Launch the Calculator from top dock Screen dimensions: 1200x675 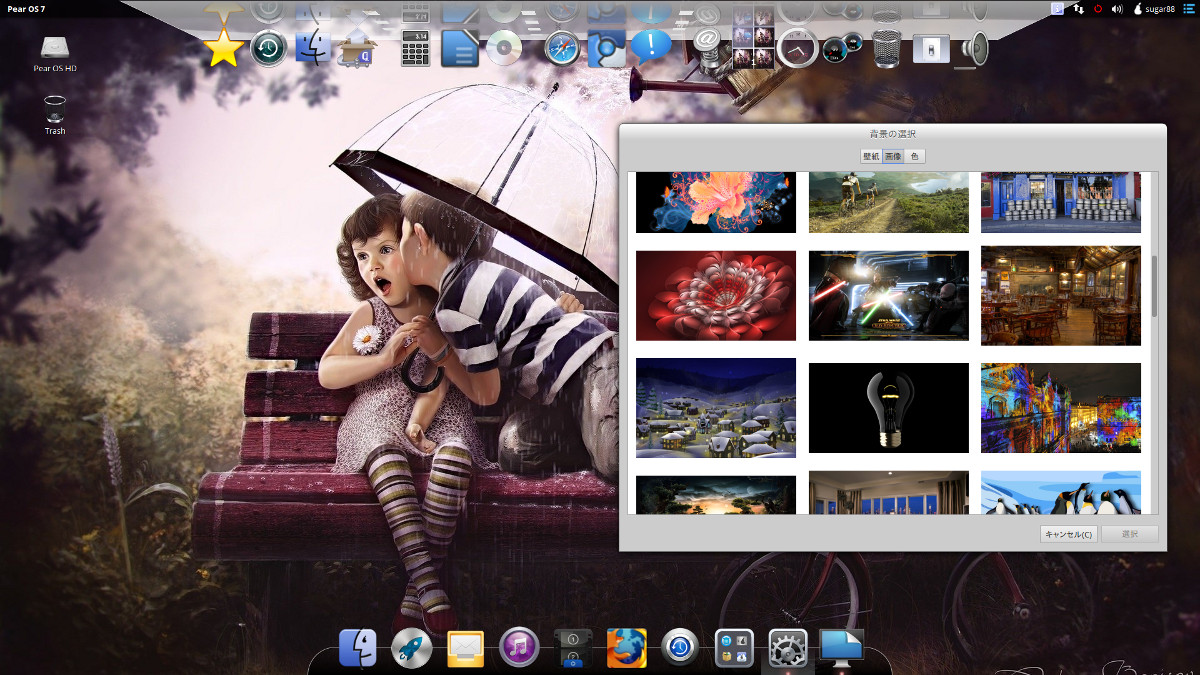coord(416,48)
